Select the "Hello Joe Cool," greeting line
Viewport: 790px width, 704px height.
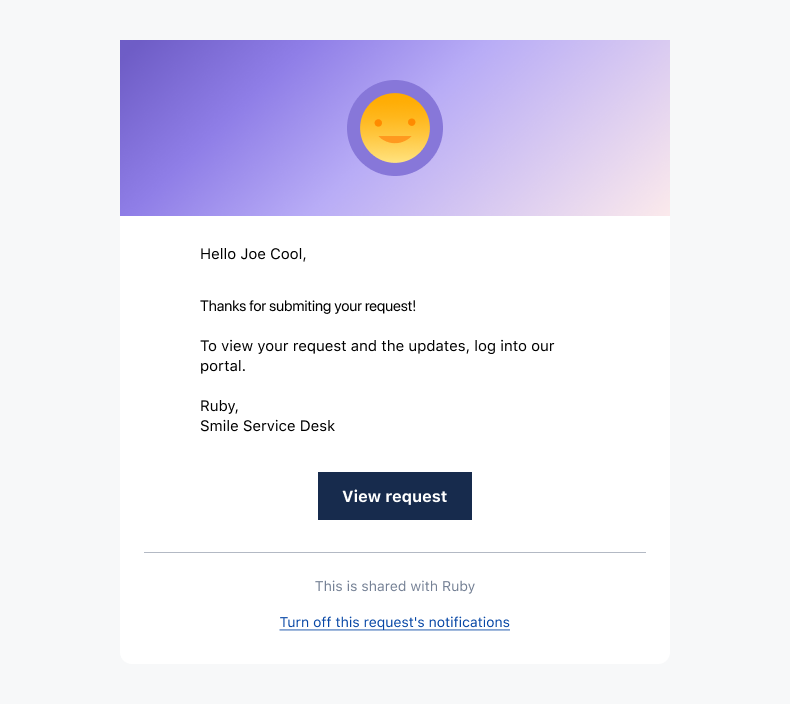[x=253, y=254]
